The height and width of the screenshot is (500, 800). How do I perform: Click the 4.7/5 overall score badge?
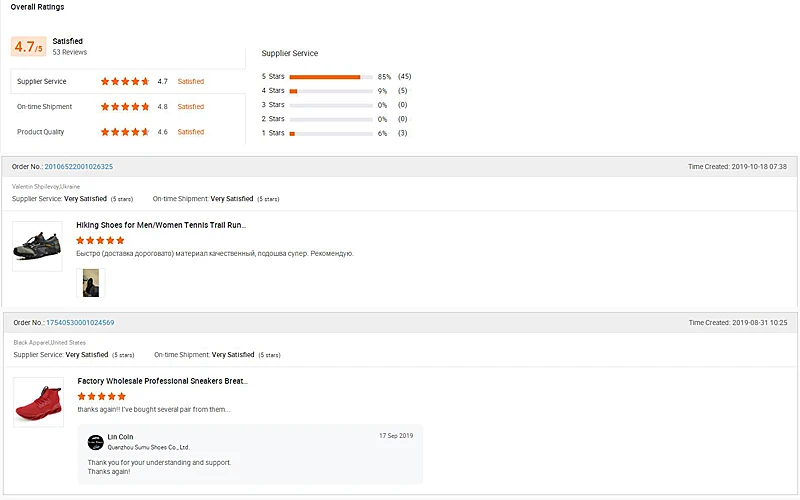coord(28,47)
